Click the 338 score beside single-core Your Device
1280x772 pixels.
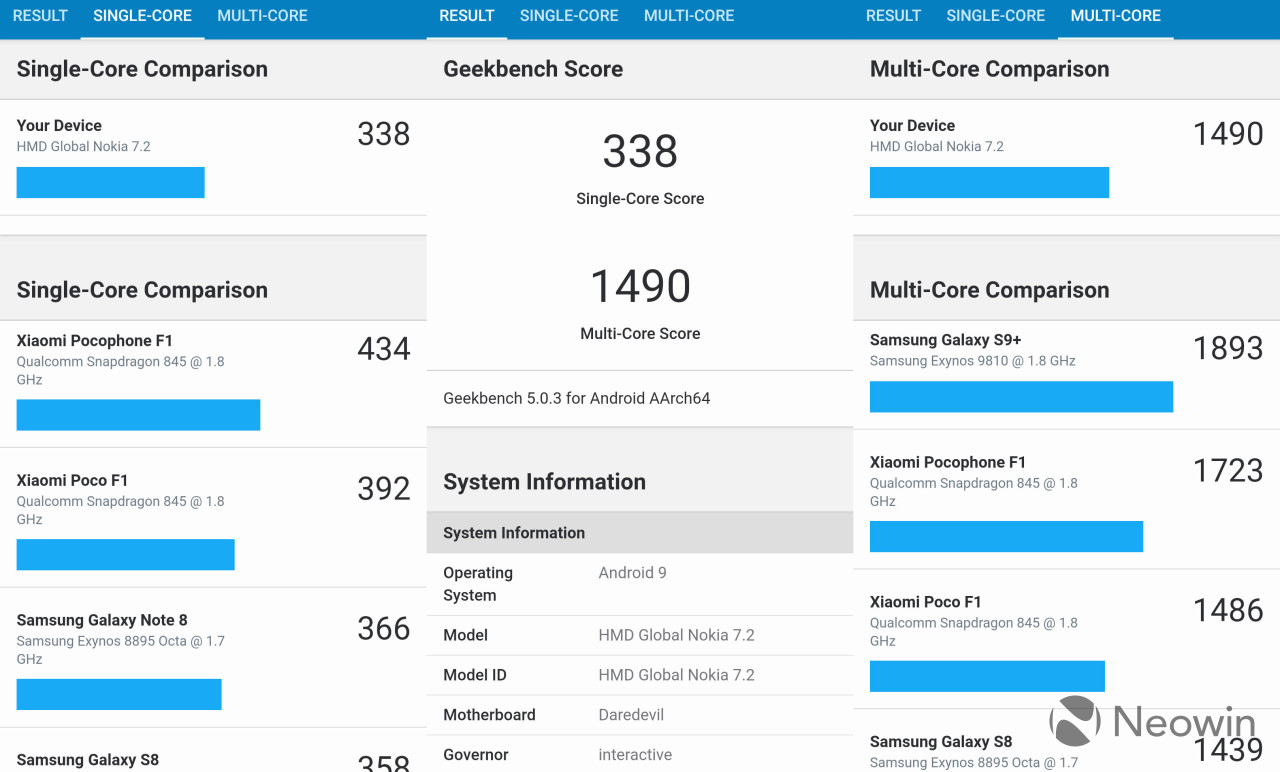click(384, 134)
